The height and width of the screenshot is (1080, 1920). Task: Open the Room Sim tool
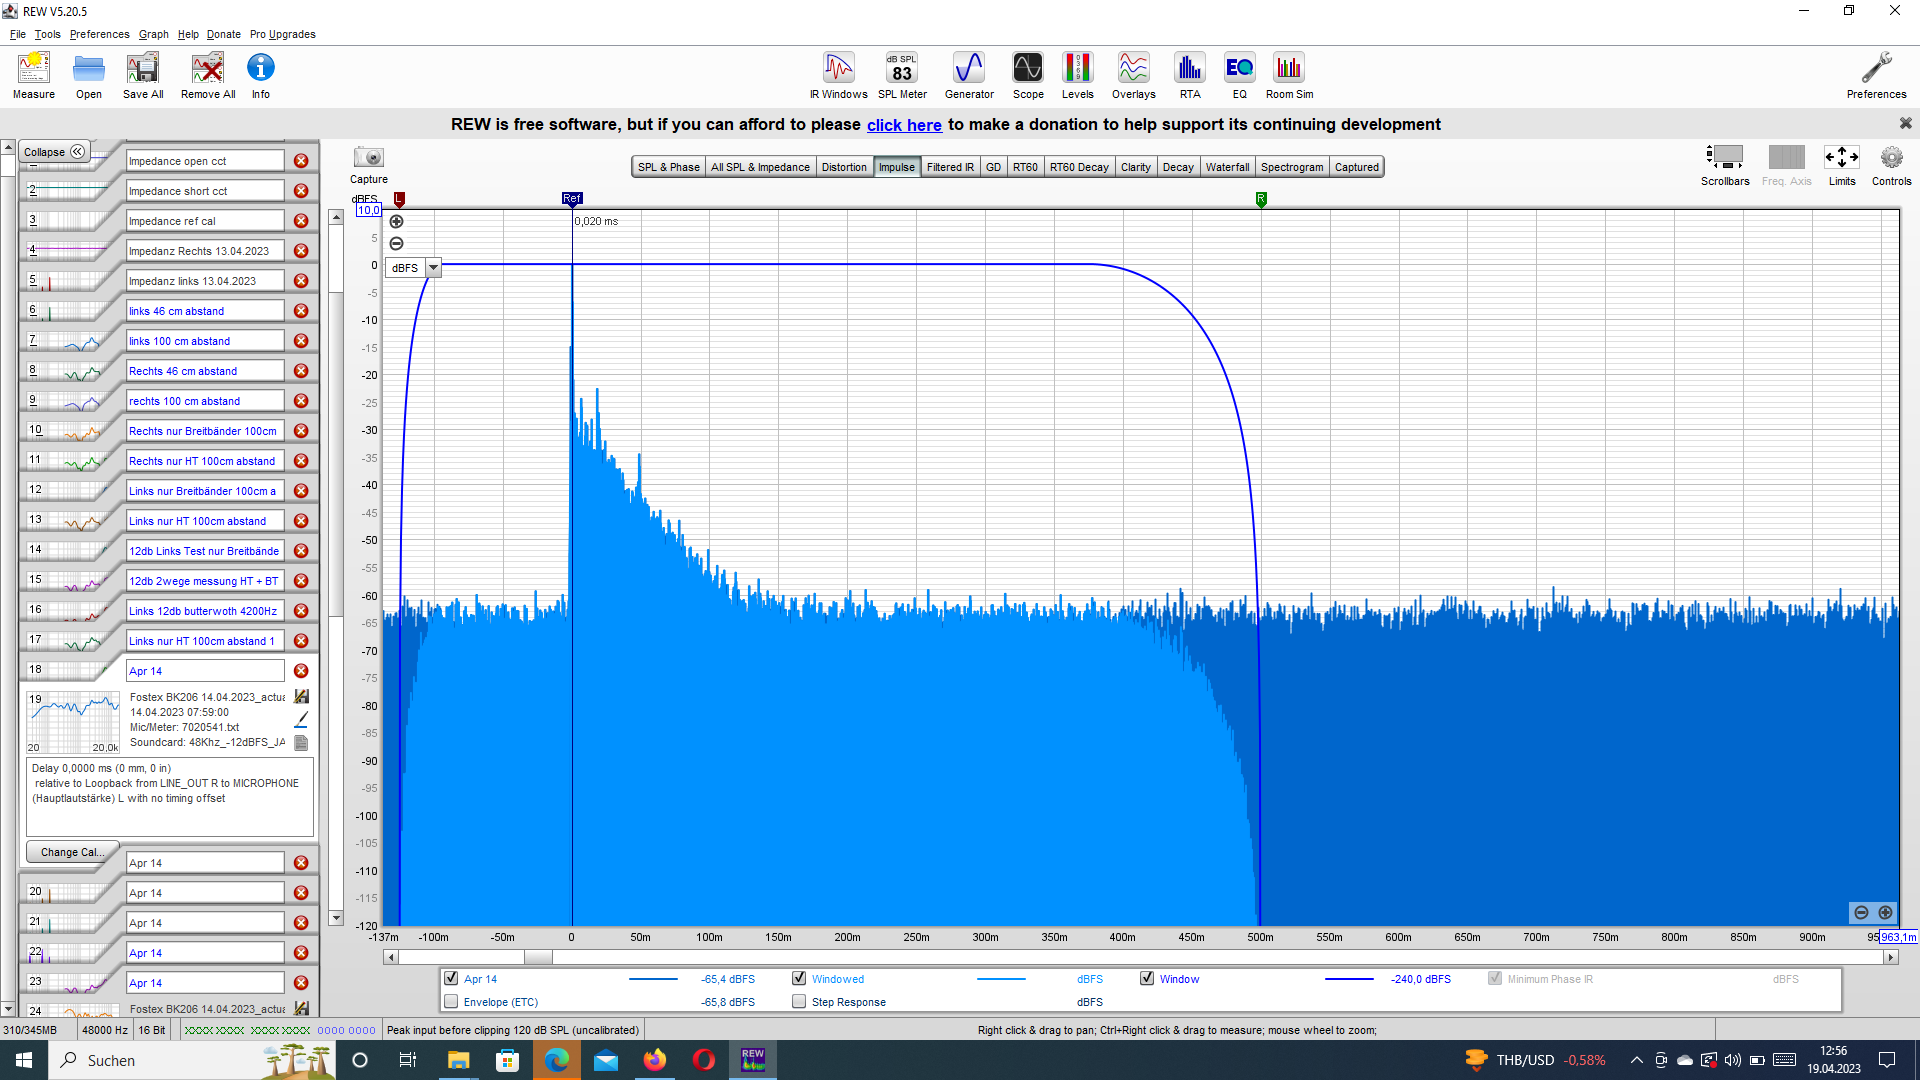pyautogui.click(x=1289, y=76)
